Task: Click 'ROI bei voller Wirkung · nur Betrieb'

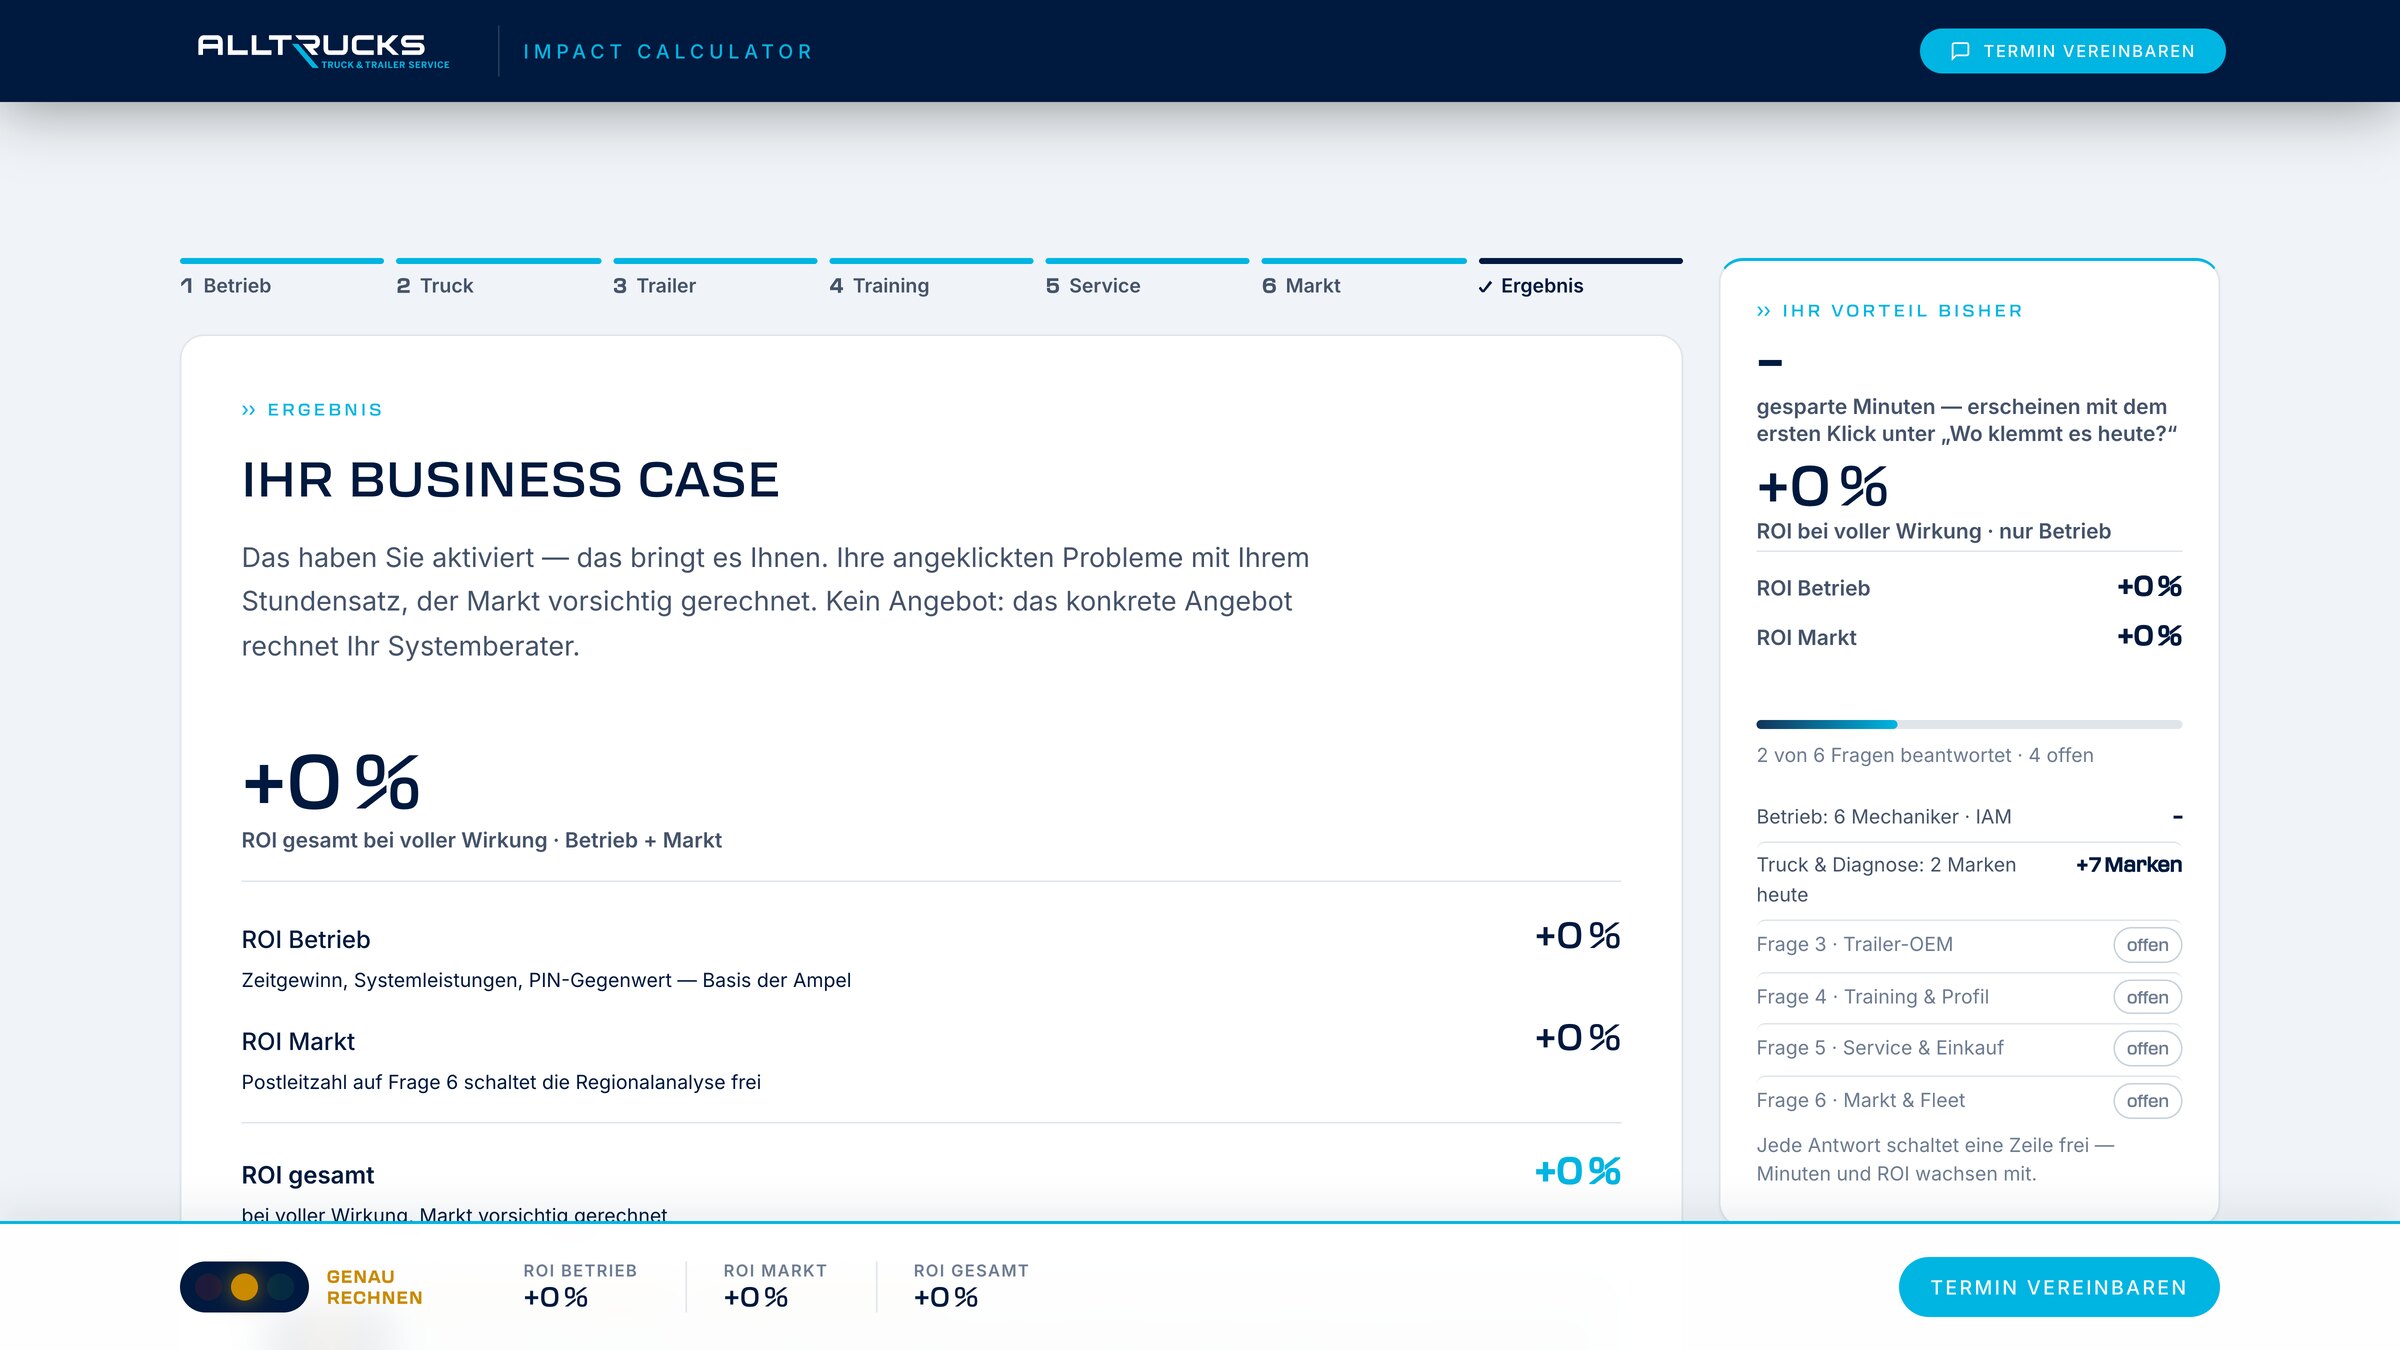Action: [1934, 531]
